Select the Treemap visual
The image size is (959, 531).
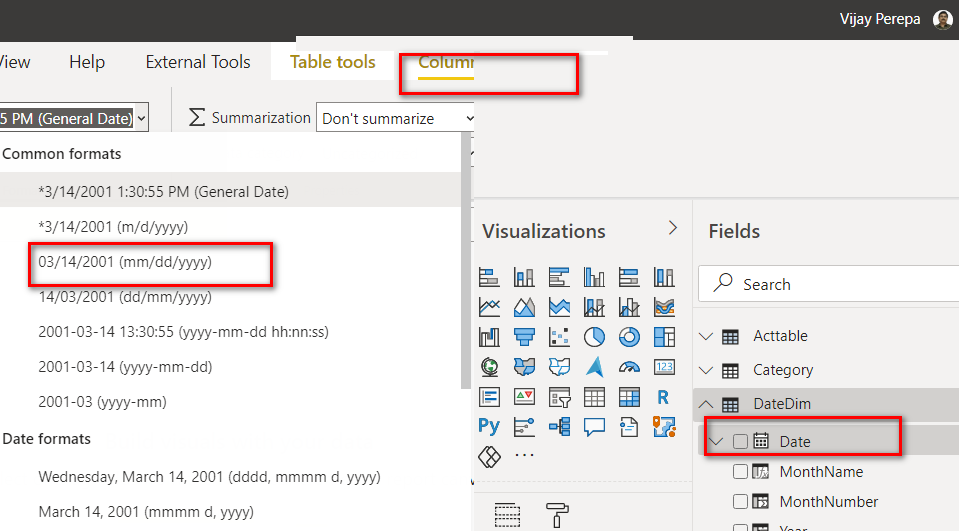pos(664,336)
